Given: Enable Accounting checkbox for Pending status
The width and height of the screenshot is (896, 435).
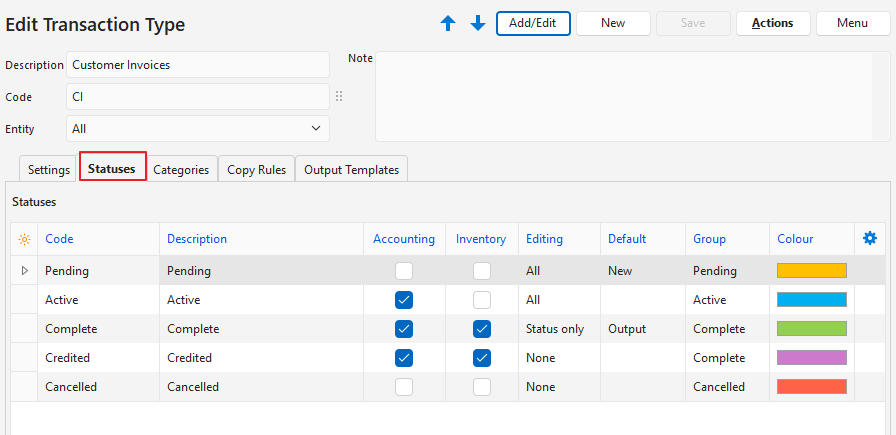Looking at the screenshot, I should [404, 271].
